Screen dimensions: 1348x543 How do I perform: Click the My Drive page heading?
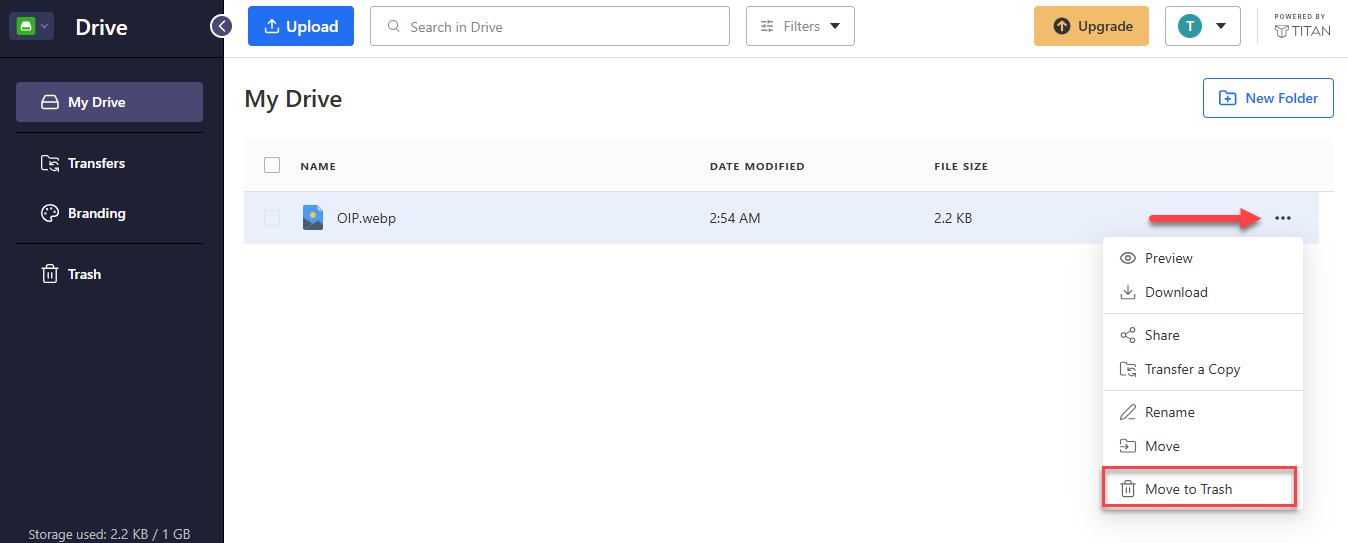pyautogui.click(x=293, y=99)
